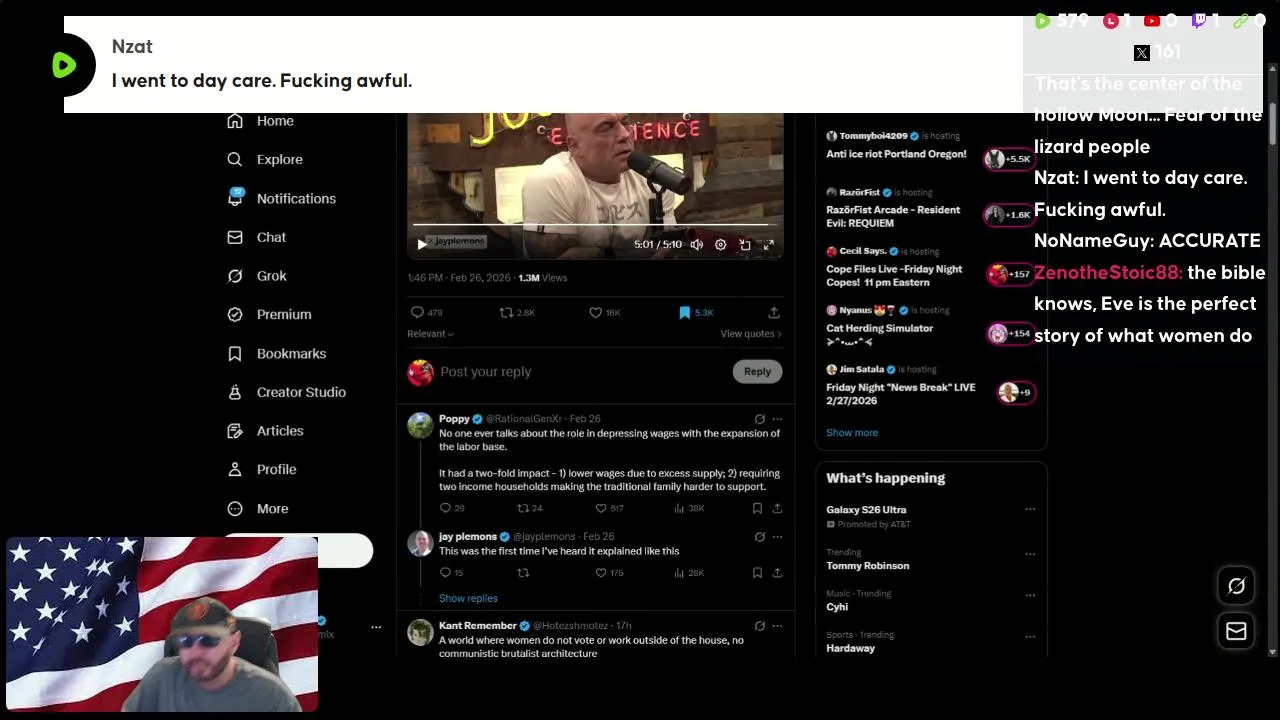The height and width of the screenshot is (720, 1280).
Task: Share Poppy's reply
Action: [777, 508]
